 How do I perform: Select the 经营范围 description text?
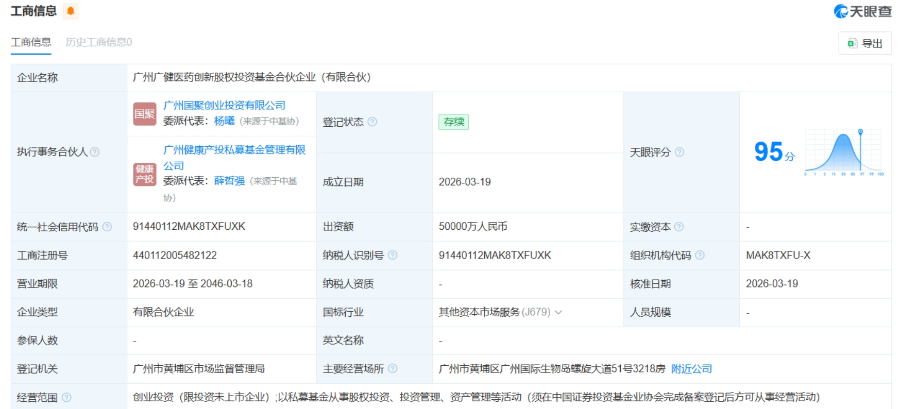[x=476, y=398]
